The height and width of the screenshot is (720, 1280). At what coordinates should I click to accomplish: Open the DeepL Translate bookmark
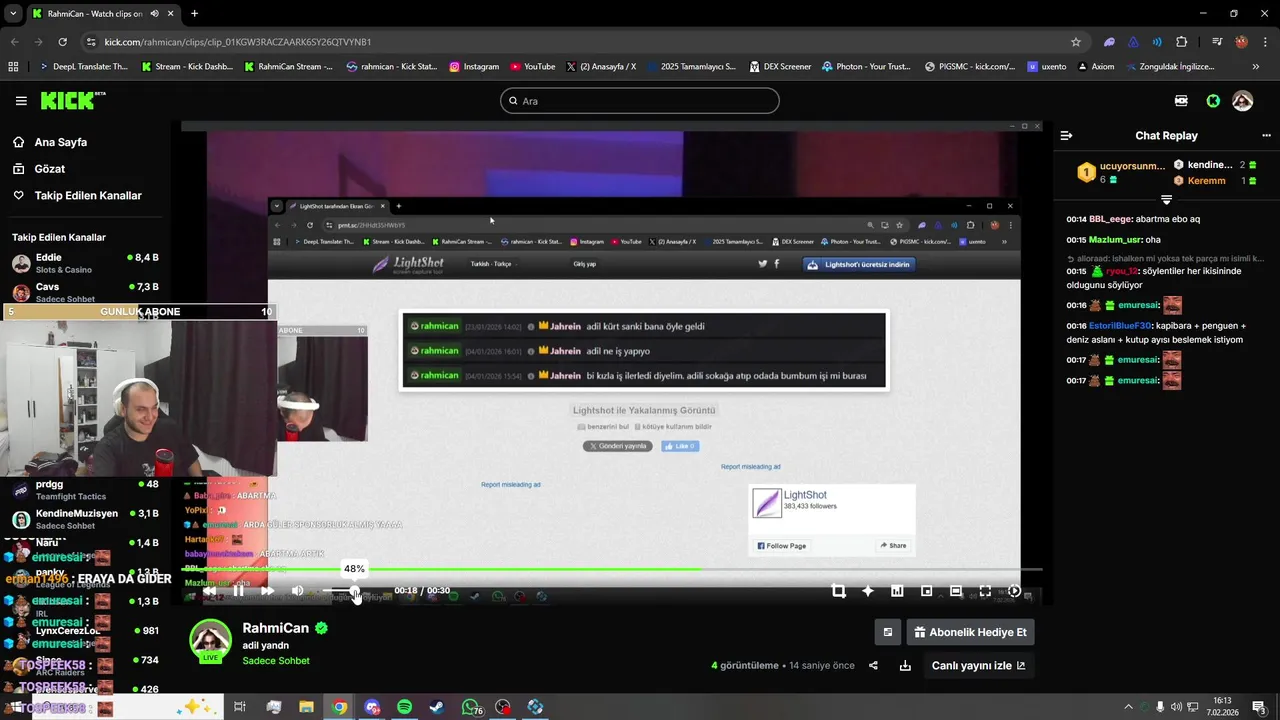point(84,67)
